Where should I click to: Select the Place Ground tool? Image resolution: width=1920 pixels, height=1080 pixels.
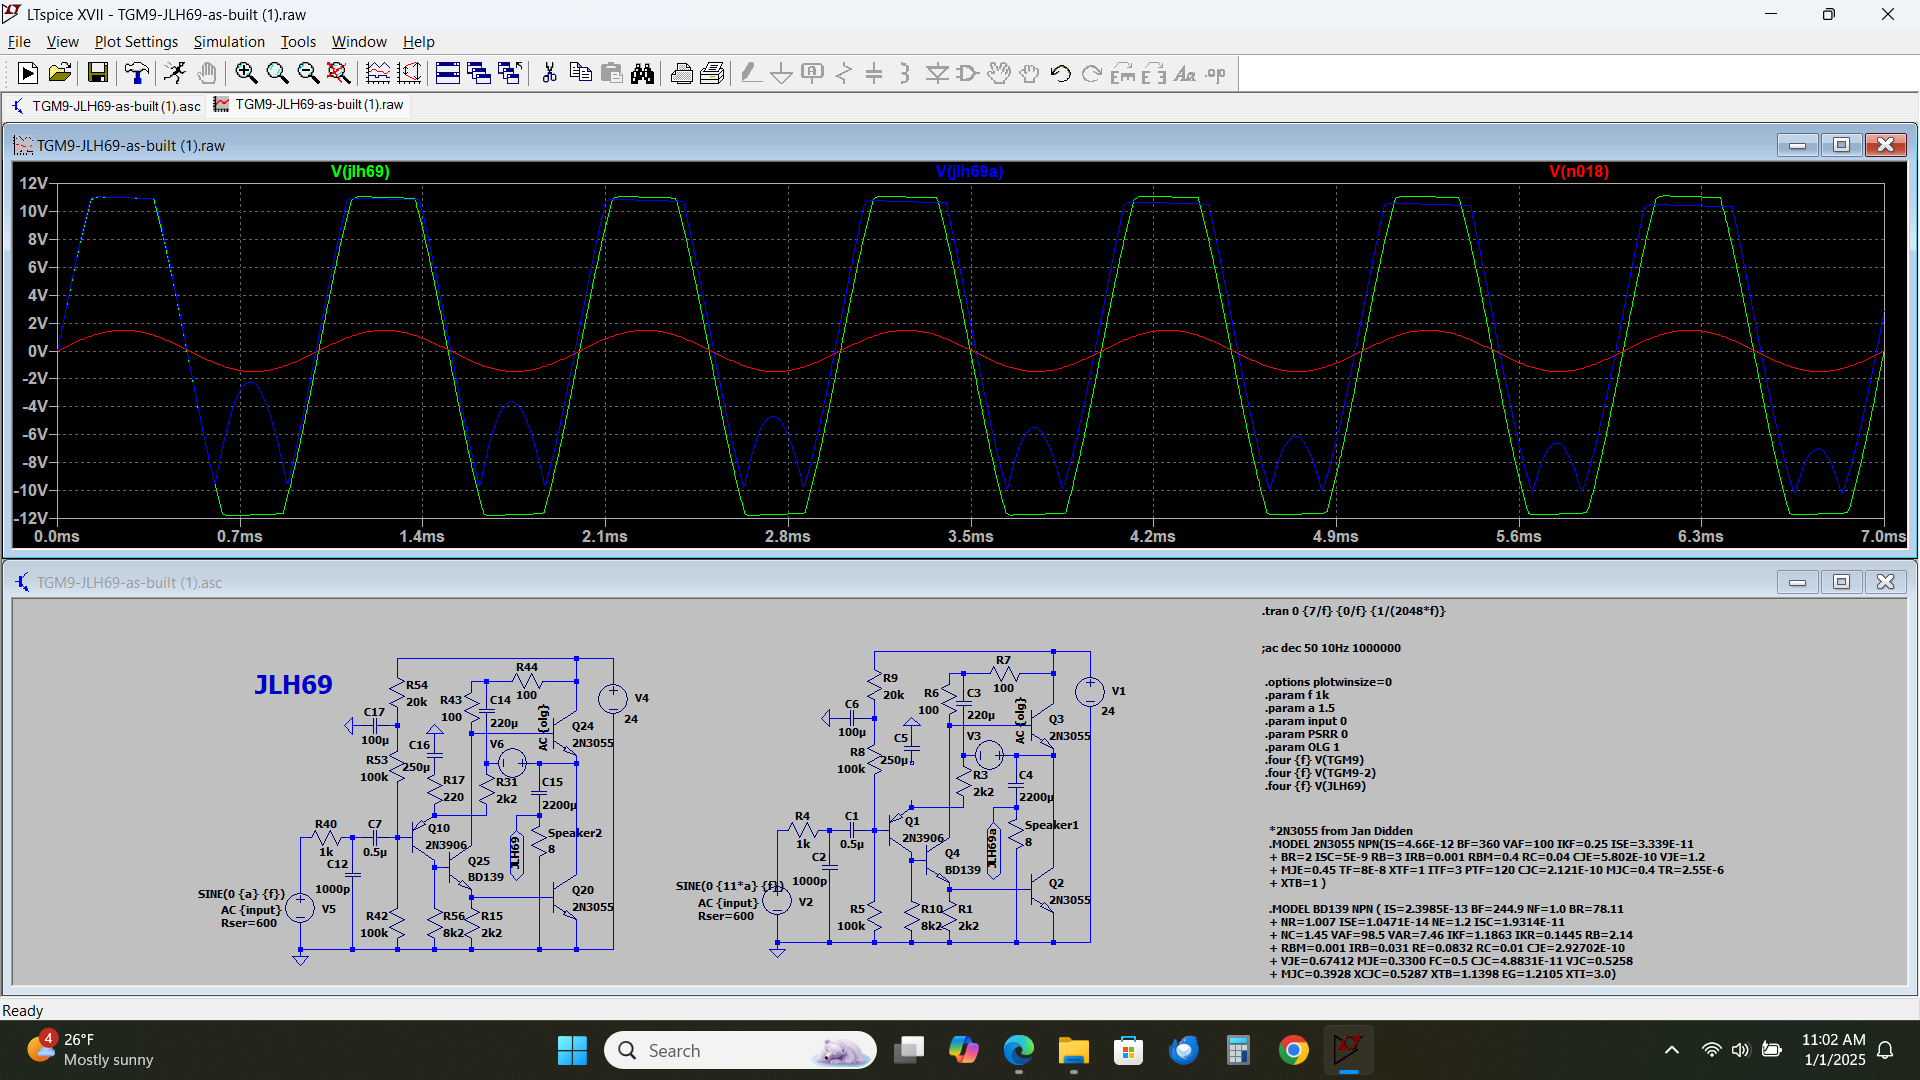coord(782,73)
